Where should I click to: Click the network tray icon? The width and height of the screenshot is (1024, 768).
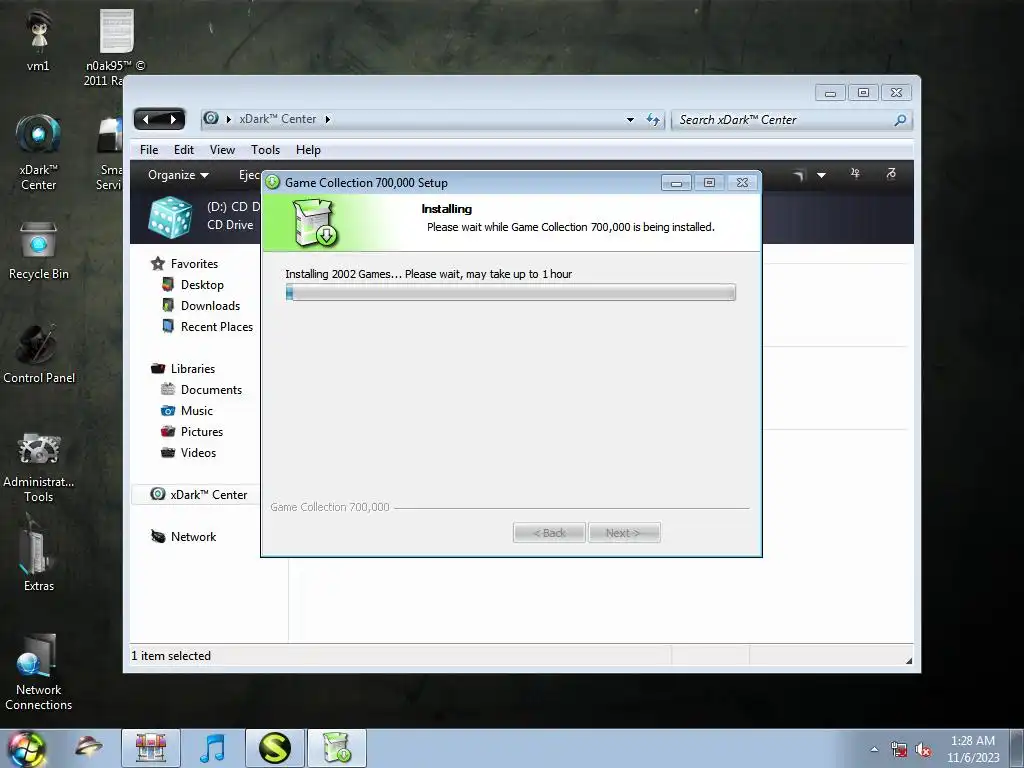pos(899,750)
